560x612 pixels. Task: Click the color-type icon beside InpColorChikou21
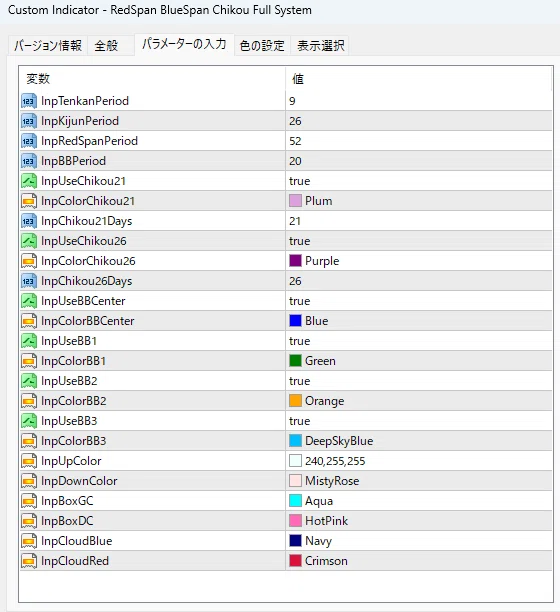(29, 201)
